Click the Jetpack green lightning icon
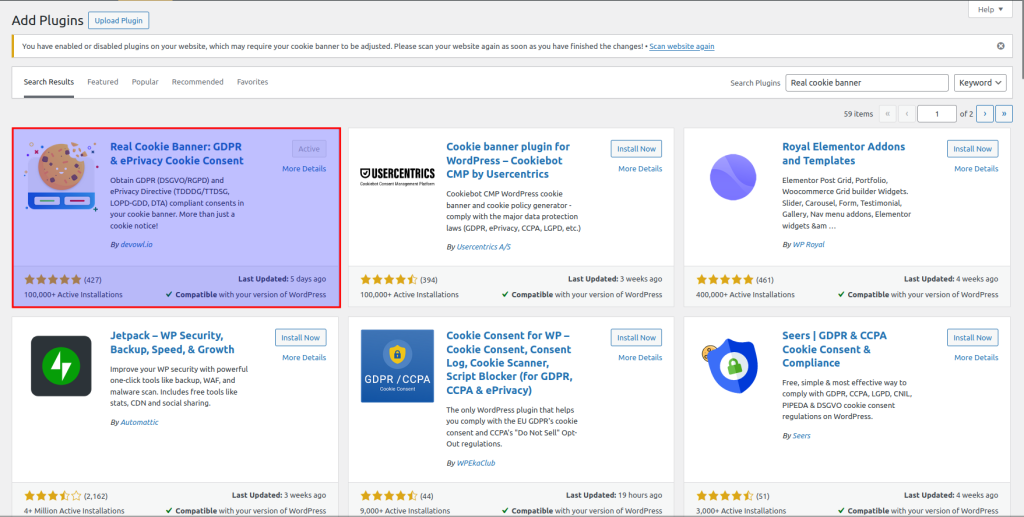1024x517 pixels. [61, 366]
